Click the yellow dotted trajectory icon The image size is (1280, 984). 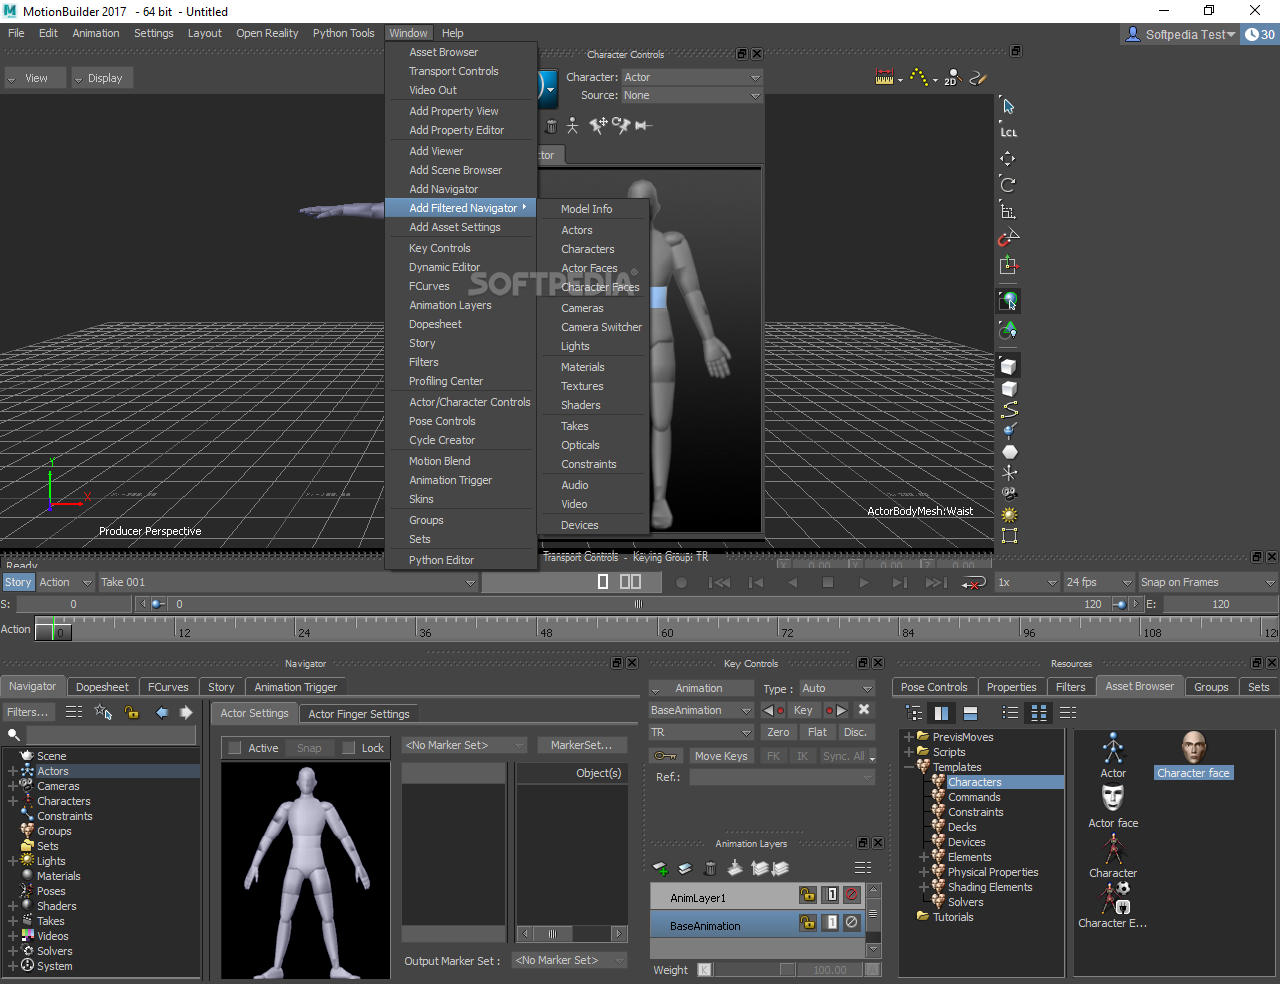tap(918, 77)
